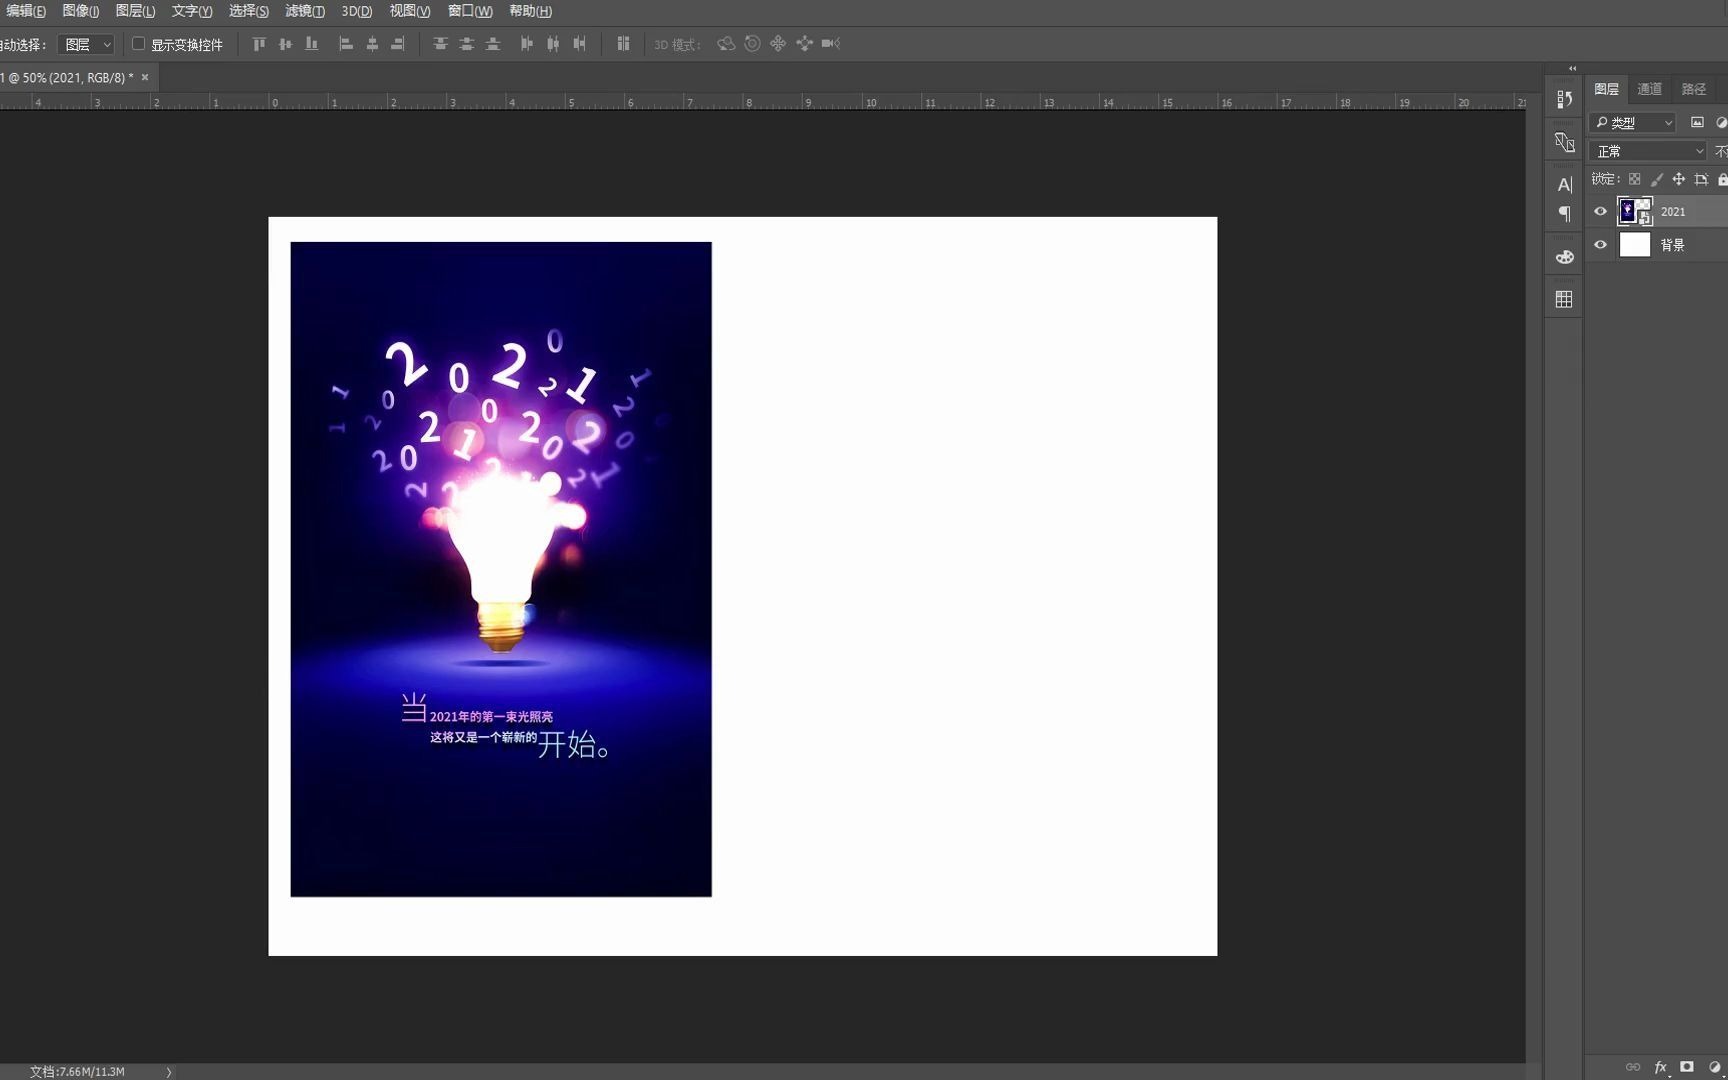Screen dimensions: 1728x1080
Task: Distribute right edges icon
Action: click(579, 44)
